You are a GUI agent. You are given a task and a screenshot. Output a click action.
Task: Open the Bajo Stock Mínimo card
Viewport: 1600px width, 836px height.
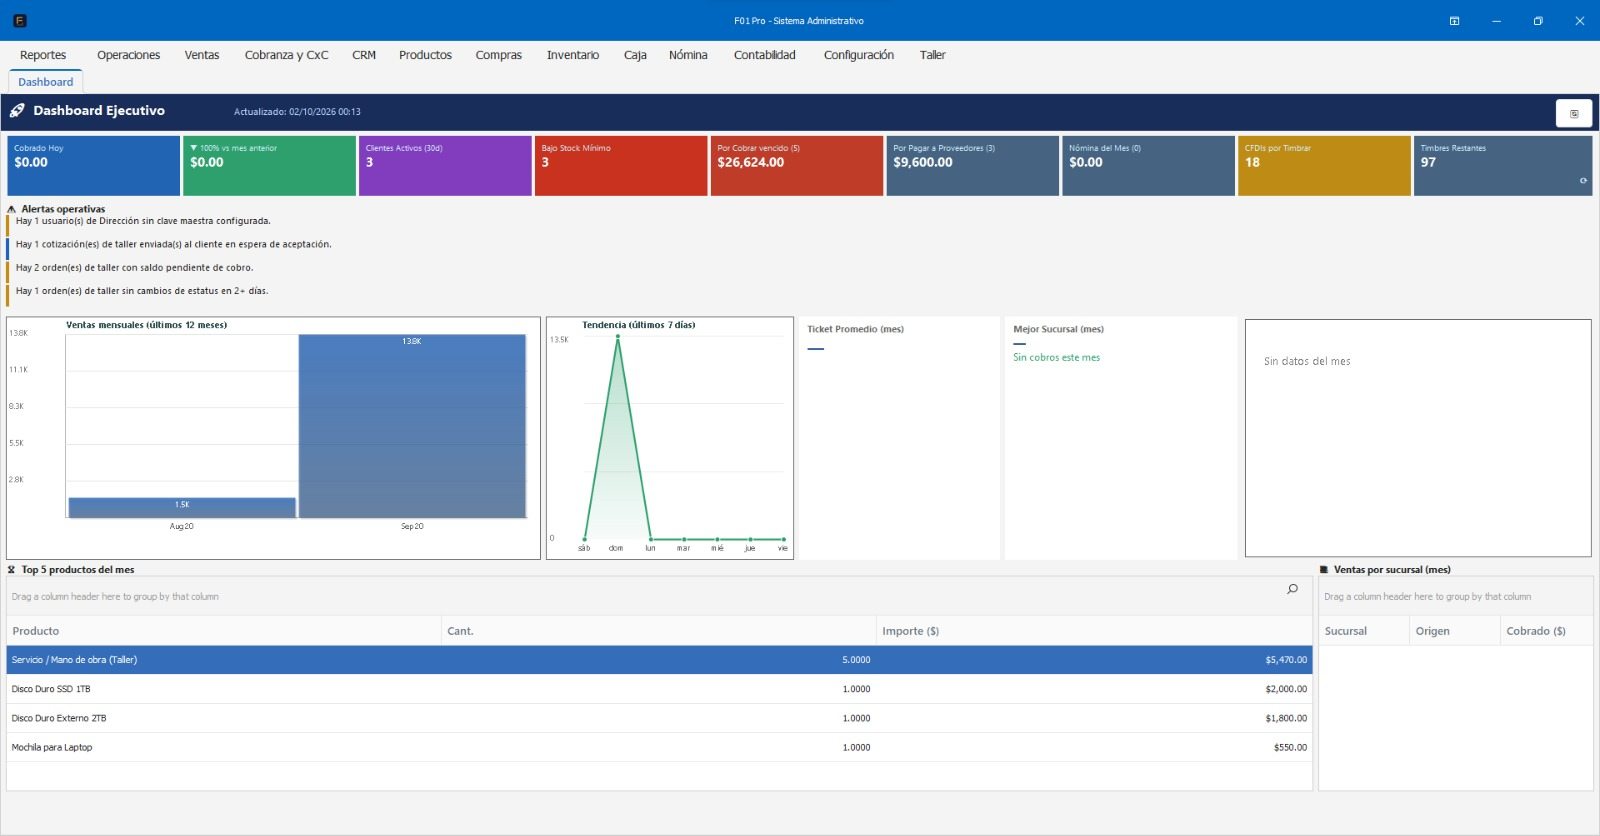click(x=621, y=166)
